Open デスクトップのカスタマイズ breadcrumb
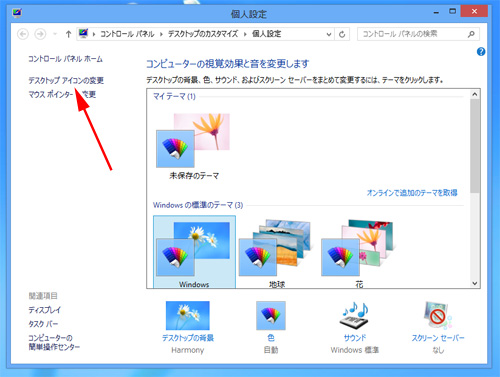 203,34
